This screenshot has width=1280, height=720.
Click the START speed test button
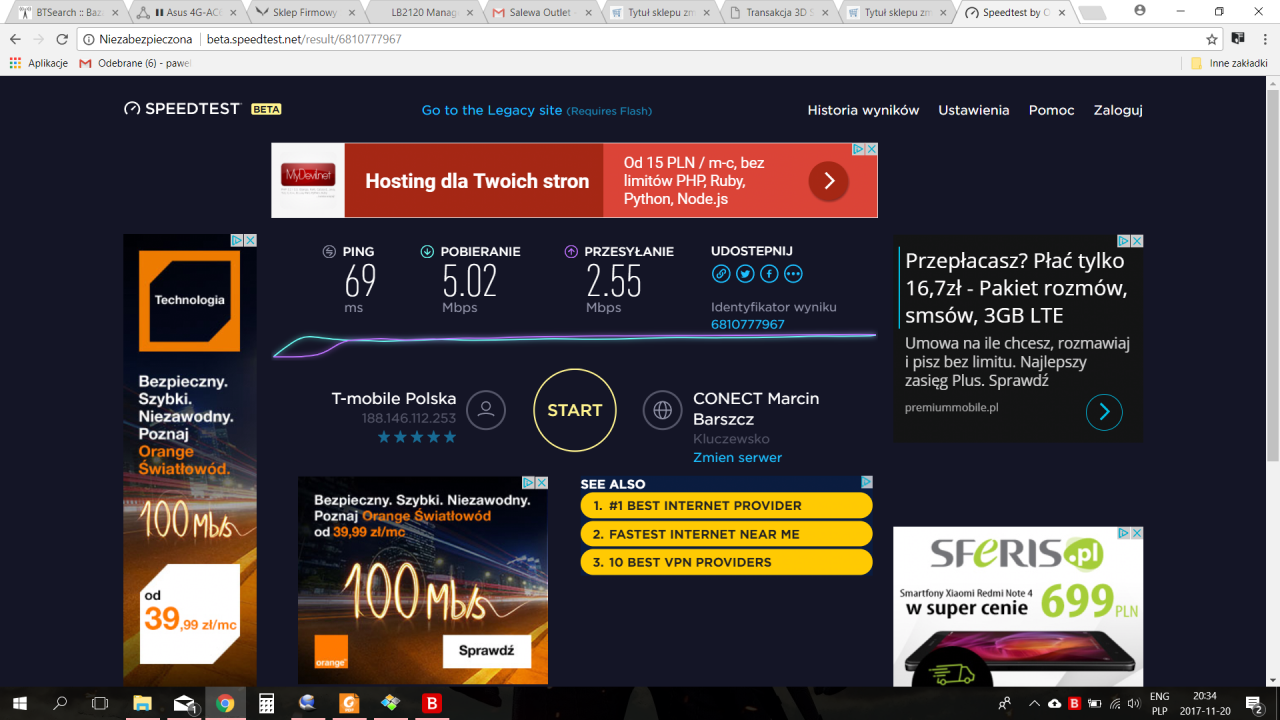pyautogui.click(x=575, y=410)
